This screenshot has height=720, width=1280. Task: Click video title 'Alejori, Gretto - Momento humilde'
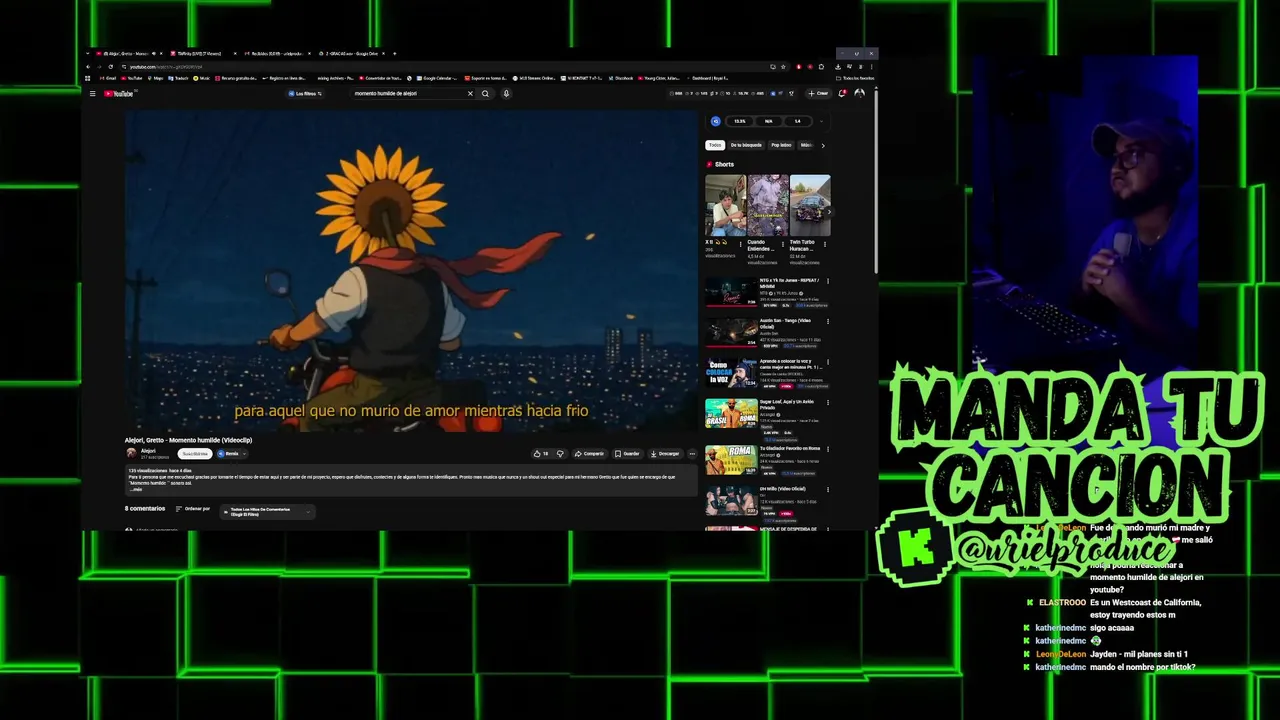[188, 440]
